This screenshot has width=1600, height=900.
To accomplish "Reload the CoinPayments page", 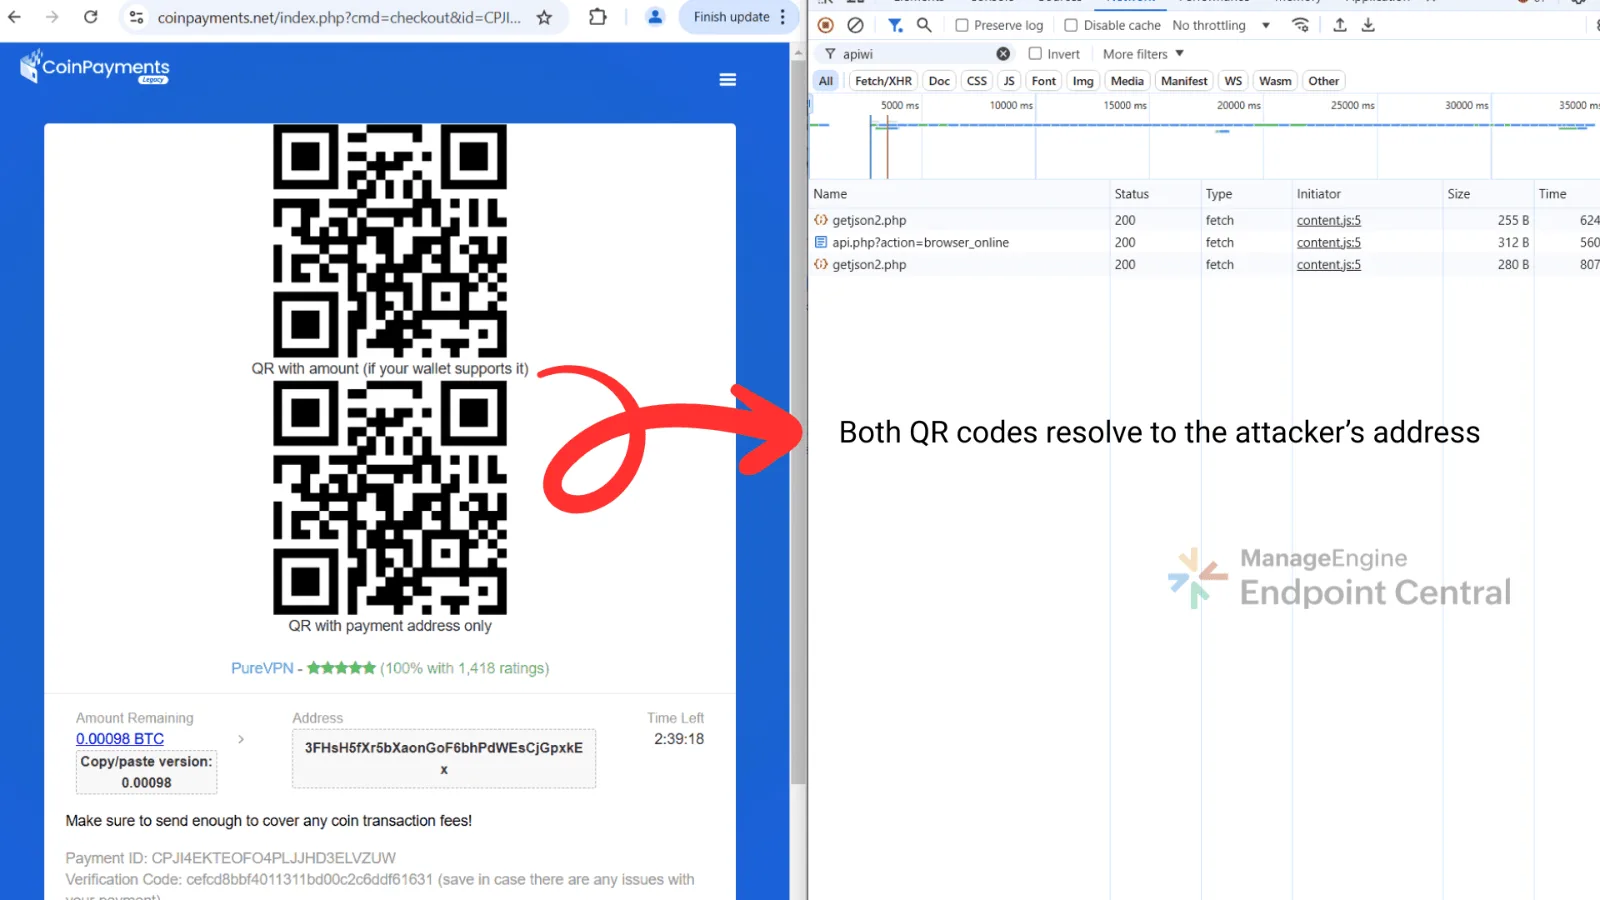I will [91, 17].
